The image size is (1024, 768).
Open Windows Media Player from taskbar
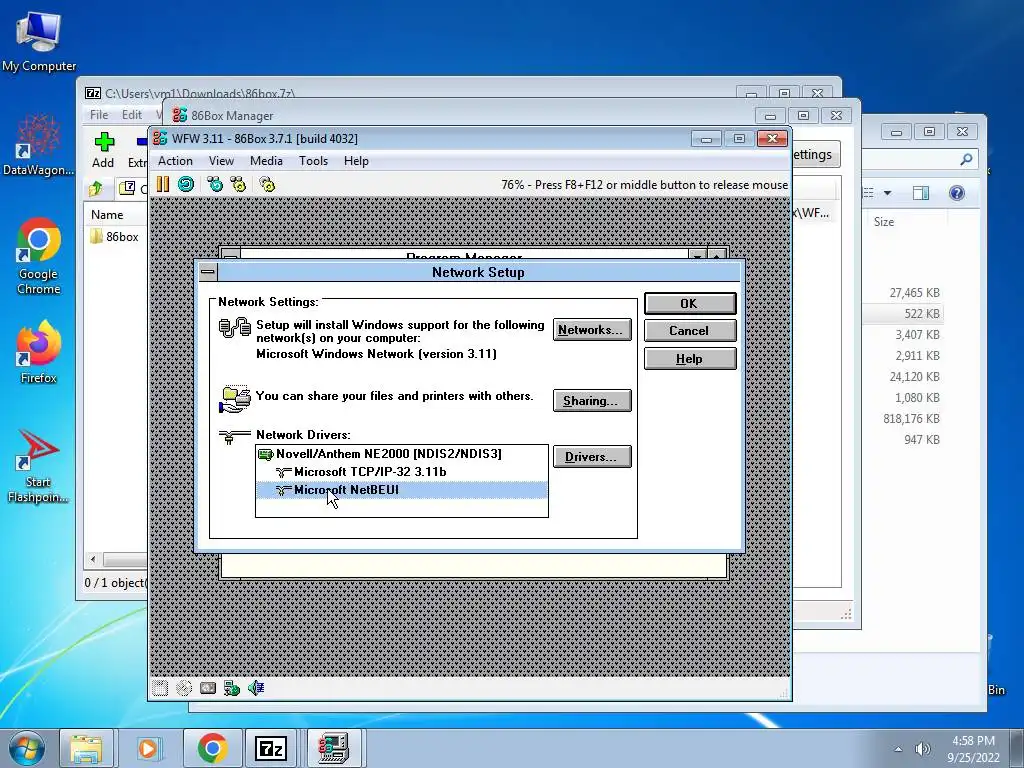(x=148, y=748)
